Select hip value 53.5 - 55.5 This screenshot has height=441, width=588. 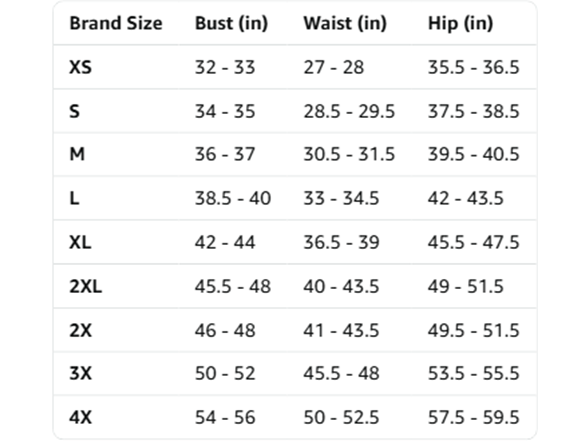(x=474, y=374)
